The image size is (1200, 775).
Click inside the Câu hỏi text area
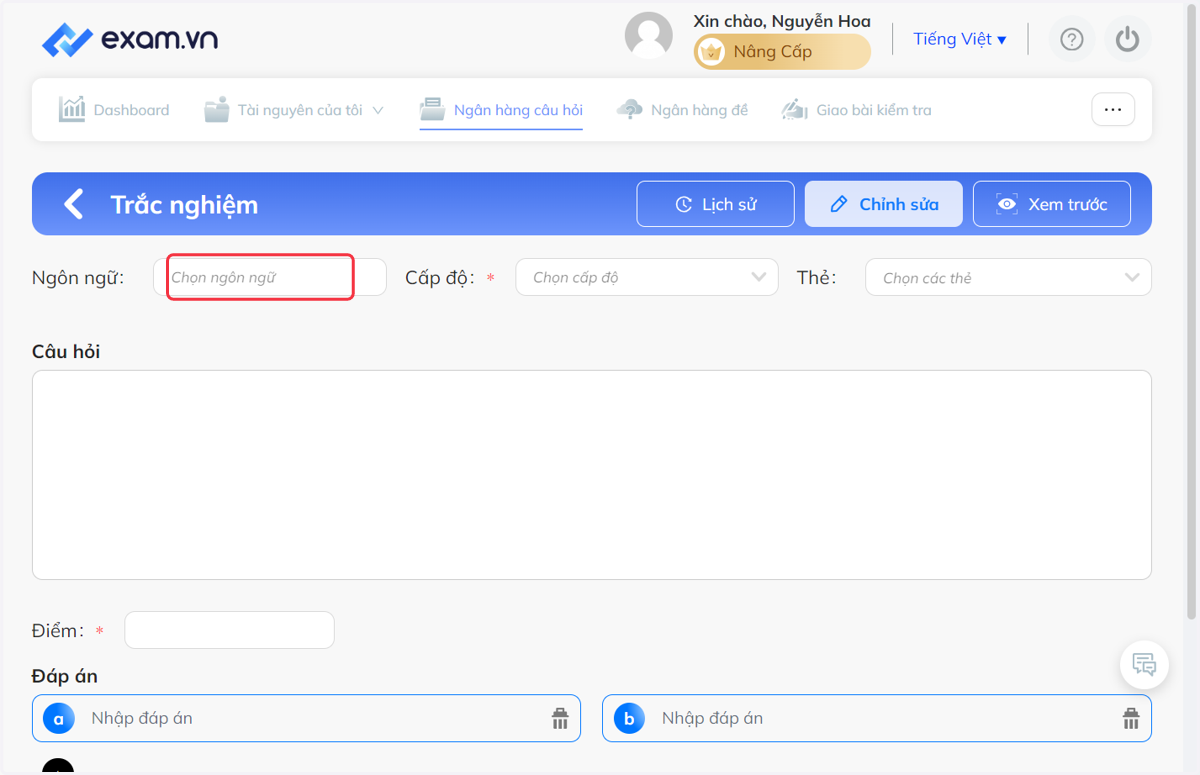click(592, 475)
